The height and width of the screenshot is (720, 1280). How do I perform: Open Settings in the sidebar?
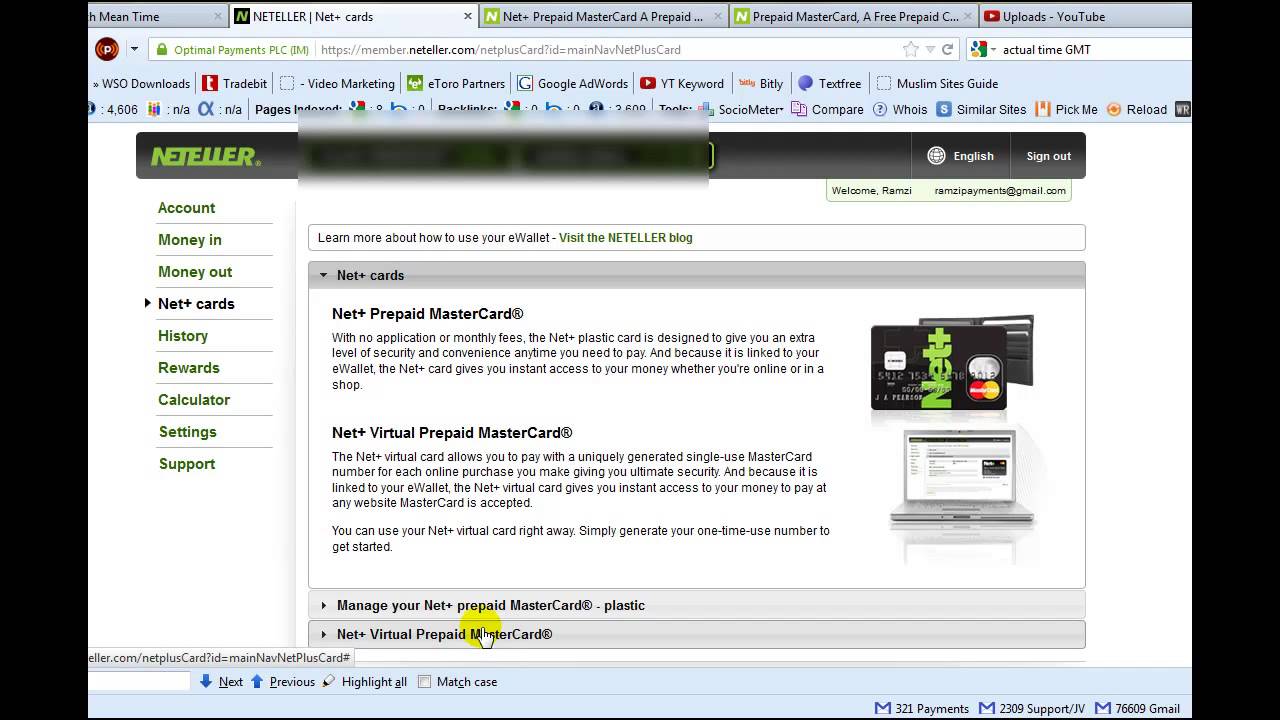click(187, 432)
